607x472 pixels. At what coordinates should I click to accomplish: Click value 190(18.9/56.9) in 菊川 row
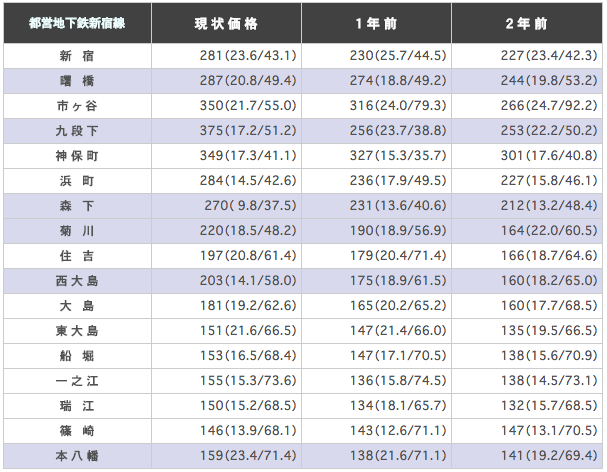[398, 230]
